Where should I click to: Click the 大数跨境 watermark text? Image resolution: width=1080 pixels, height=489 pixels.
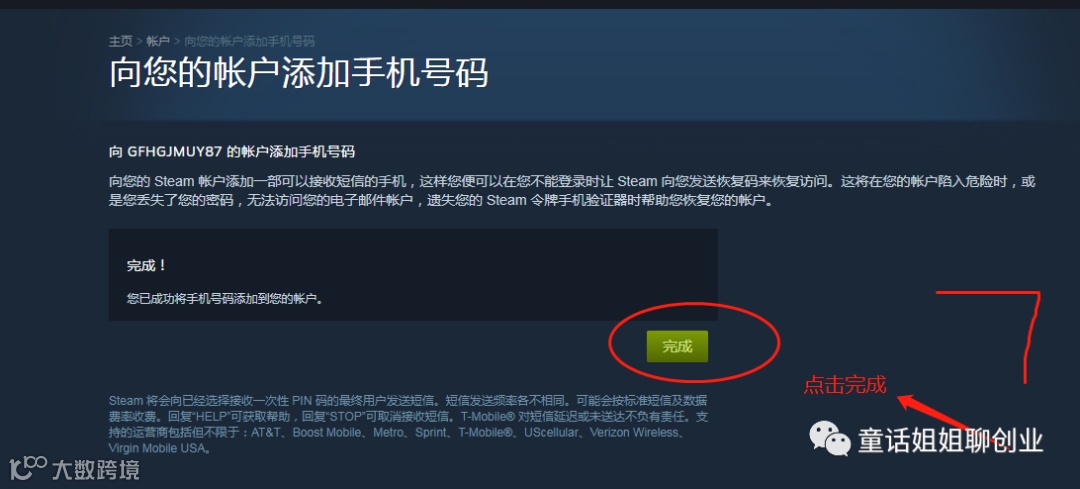coord(96,469)
